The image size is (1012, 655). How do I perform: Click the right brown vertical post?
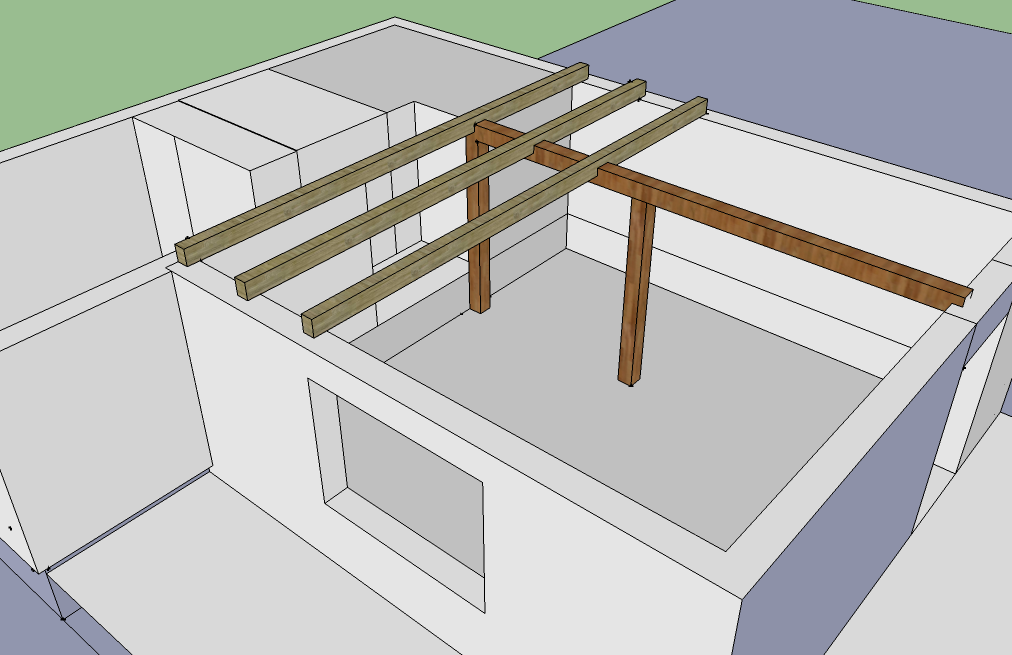coord(636,294)
